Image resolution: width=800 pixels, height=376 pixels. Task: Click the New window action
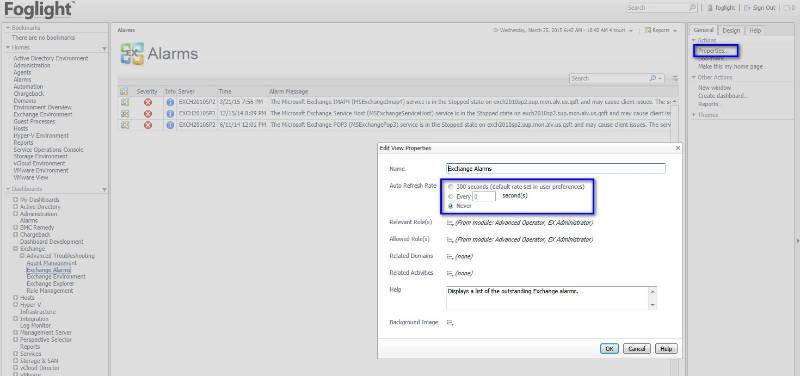pos(714,88)
